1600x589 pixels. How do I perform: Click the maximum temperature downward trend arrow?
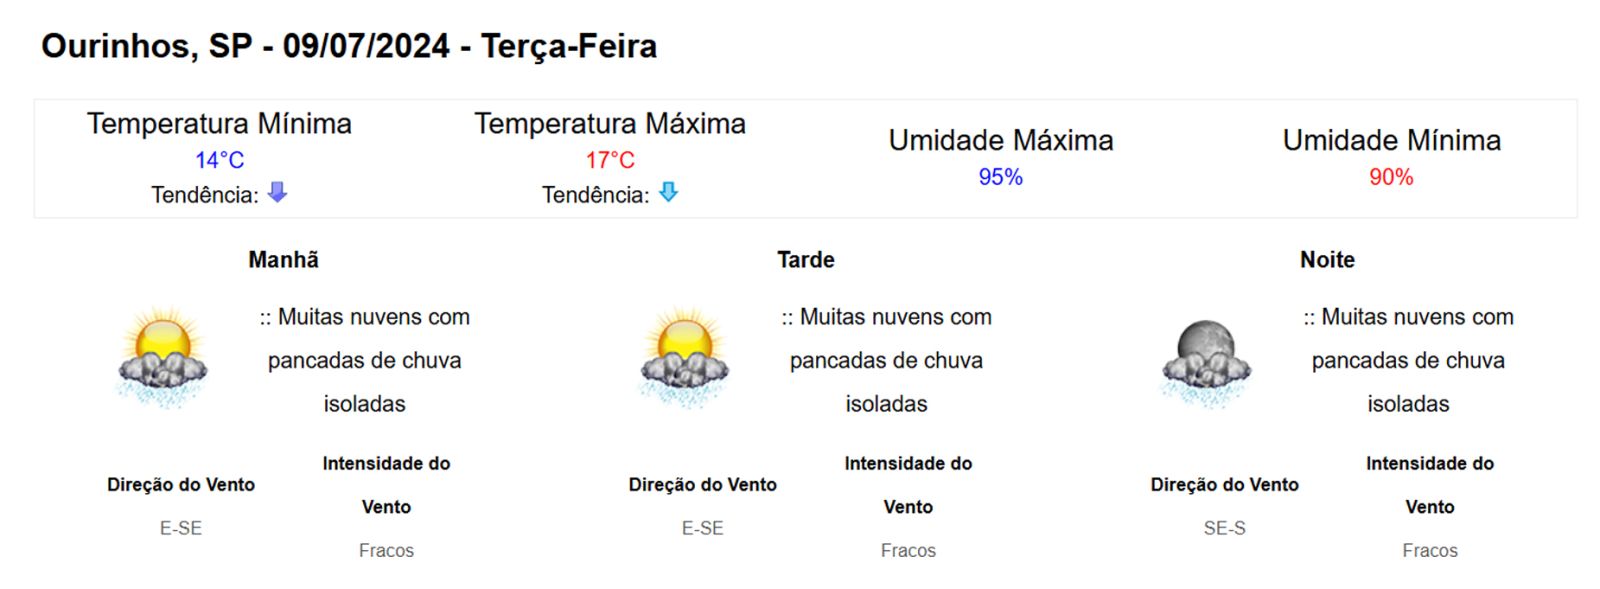[669, 192]
